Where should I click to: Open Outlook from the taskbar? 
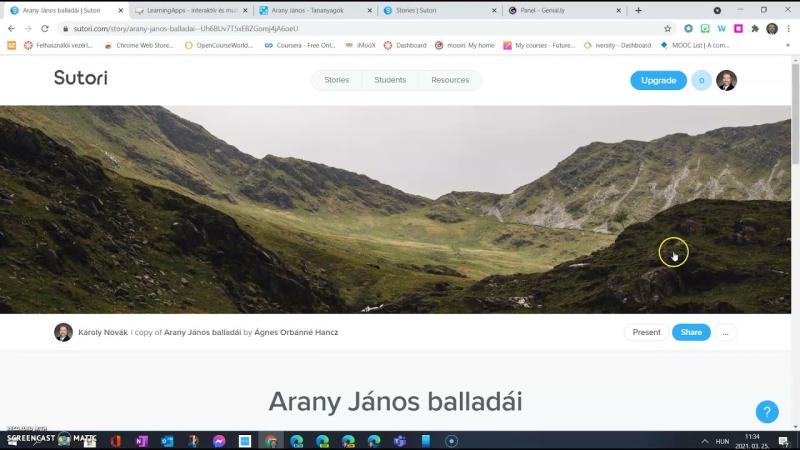coord(167,441)
